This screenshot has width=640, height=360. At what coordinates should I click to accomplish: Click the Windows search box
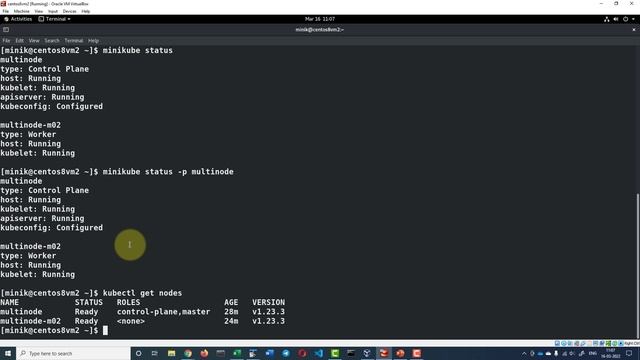[73, 353]
